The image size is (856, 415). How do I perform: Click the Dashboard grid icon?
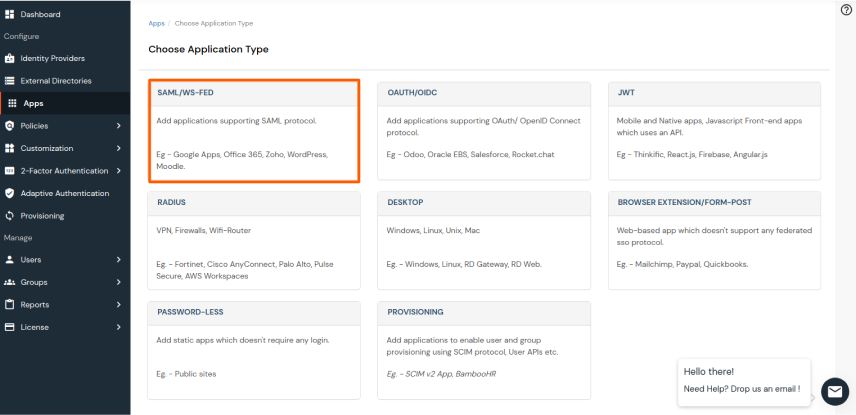click(9, 14)
